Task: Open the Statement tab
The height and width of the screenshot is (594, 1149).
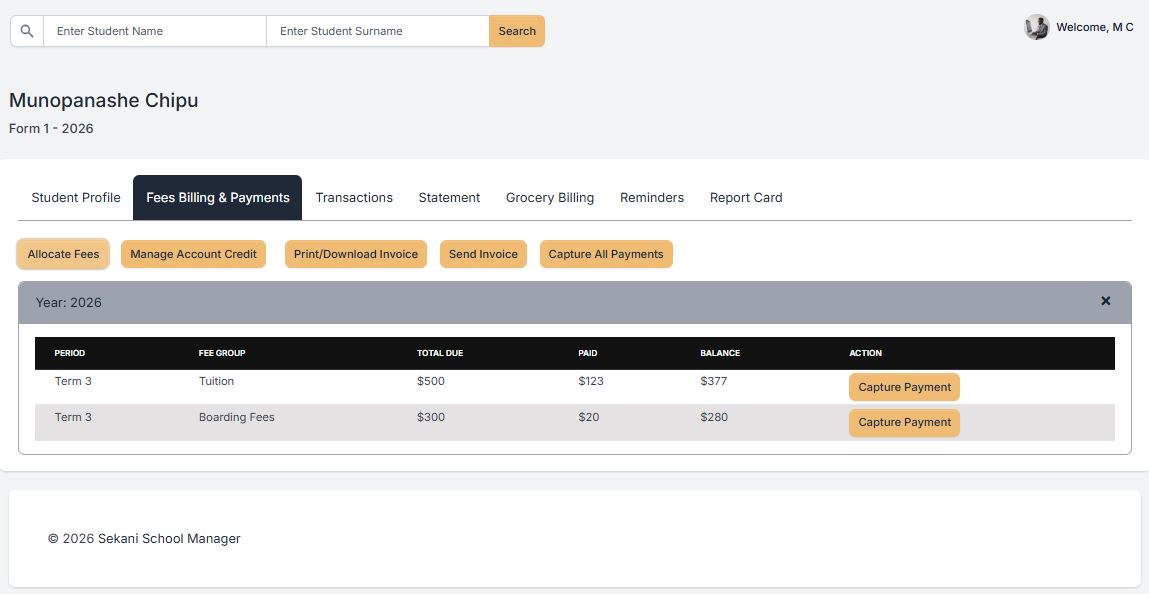Action: pyautogui.click(x=449, y=198)
